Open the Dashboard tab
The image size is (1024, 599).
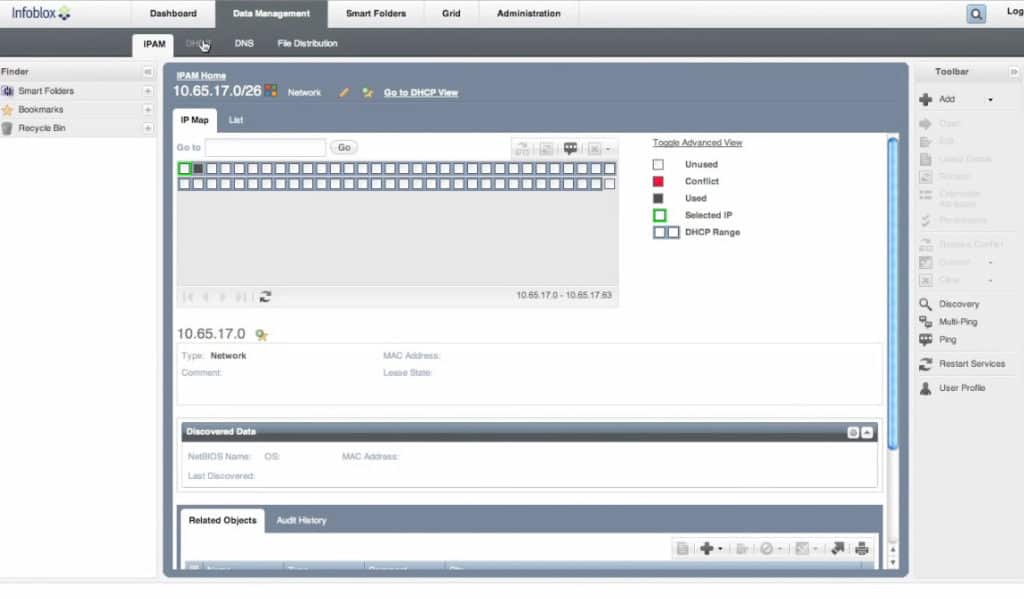click(x=173, y=14)
